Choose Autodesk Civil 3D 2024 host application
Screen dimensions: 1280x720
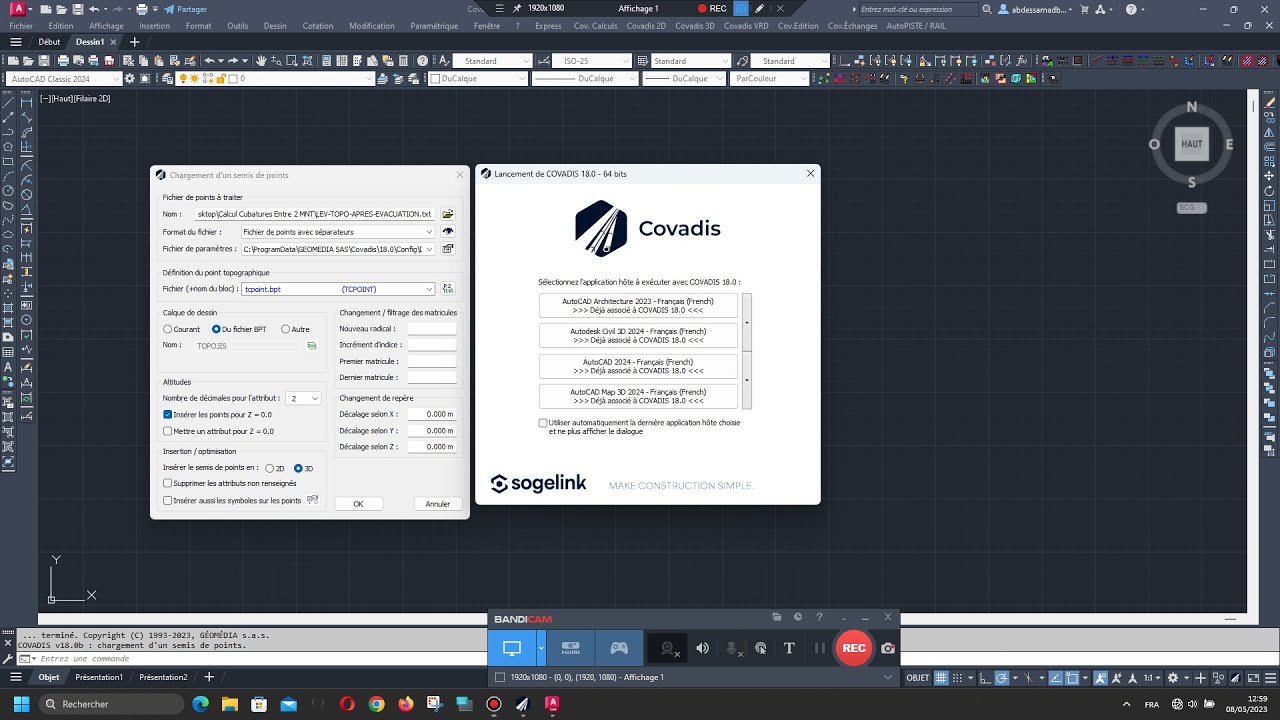[x=638, y=336]
